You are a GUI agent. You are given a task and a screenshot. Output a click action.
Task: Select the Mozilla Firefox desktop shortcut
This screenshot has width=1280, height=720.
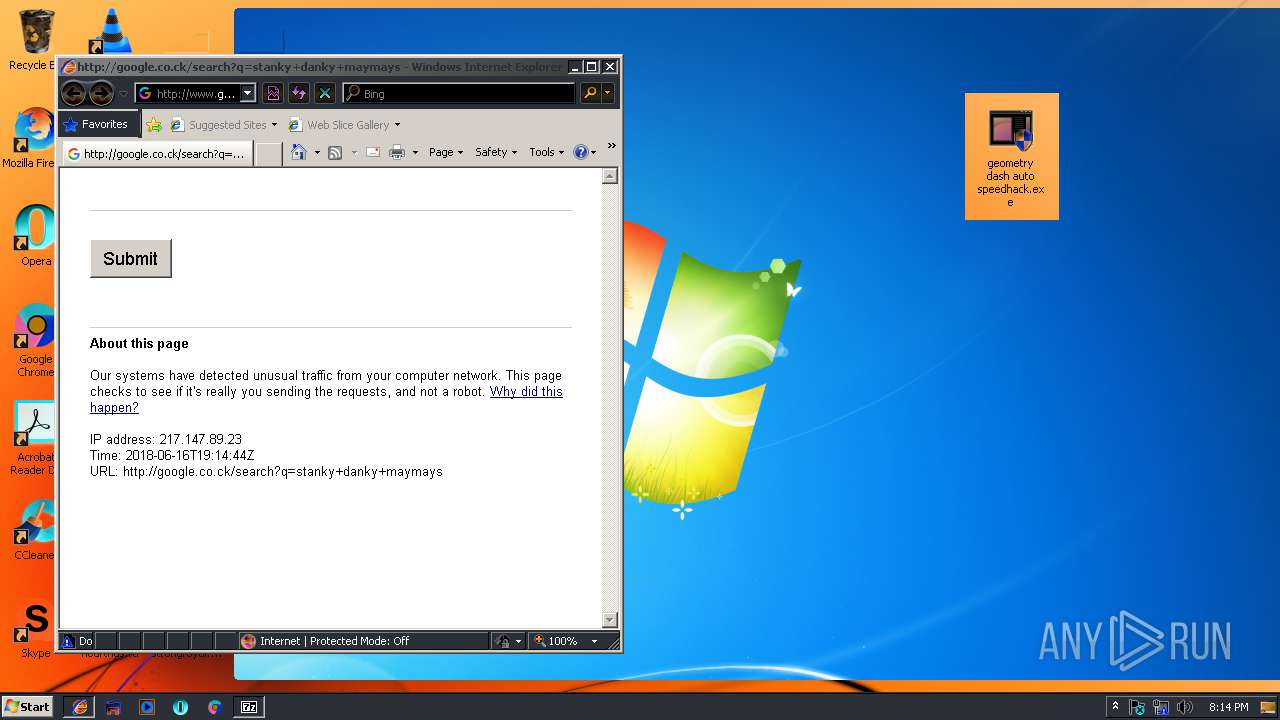tap(32, 138)
